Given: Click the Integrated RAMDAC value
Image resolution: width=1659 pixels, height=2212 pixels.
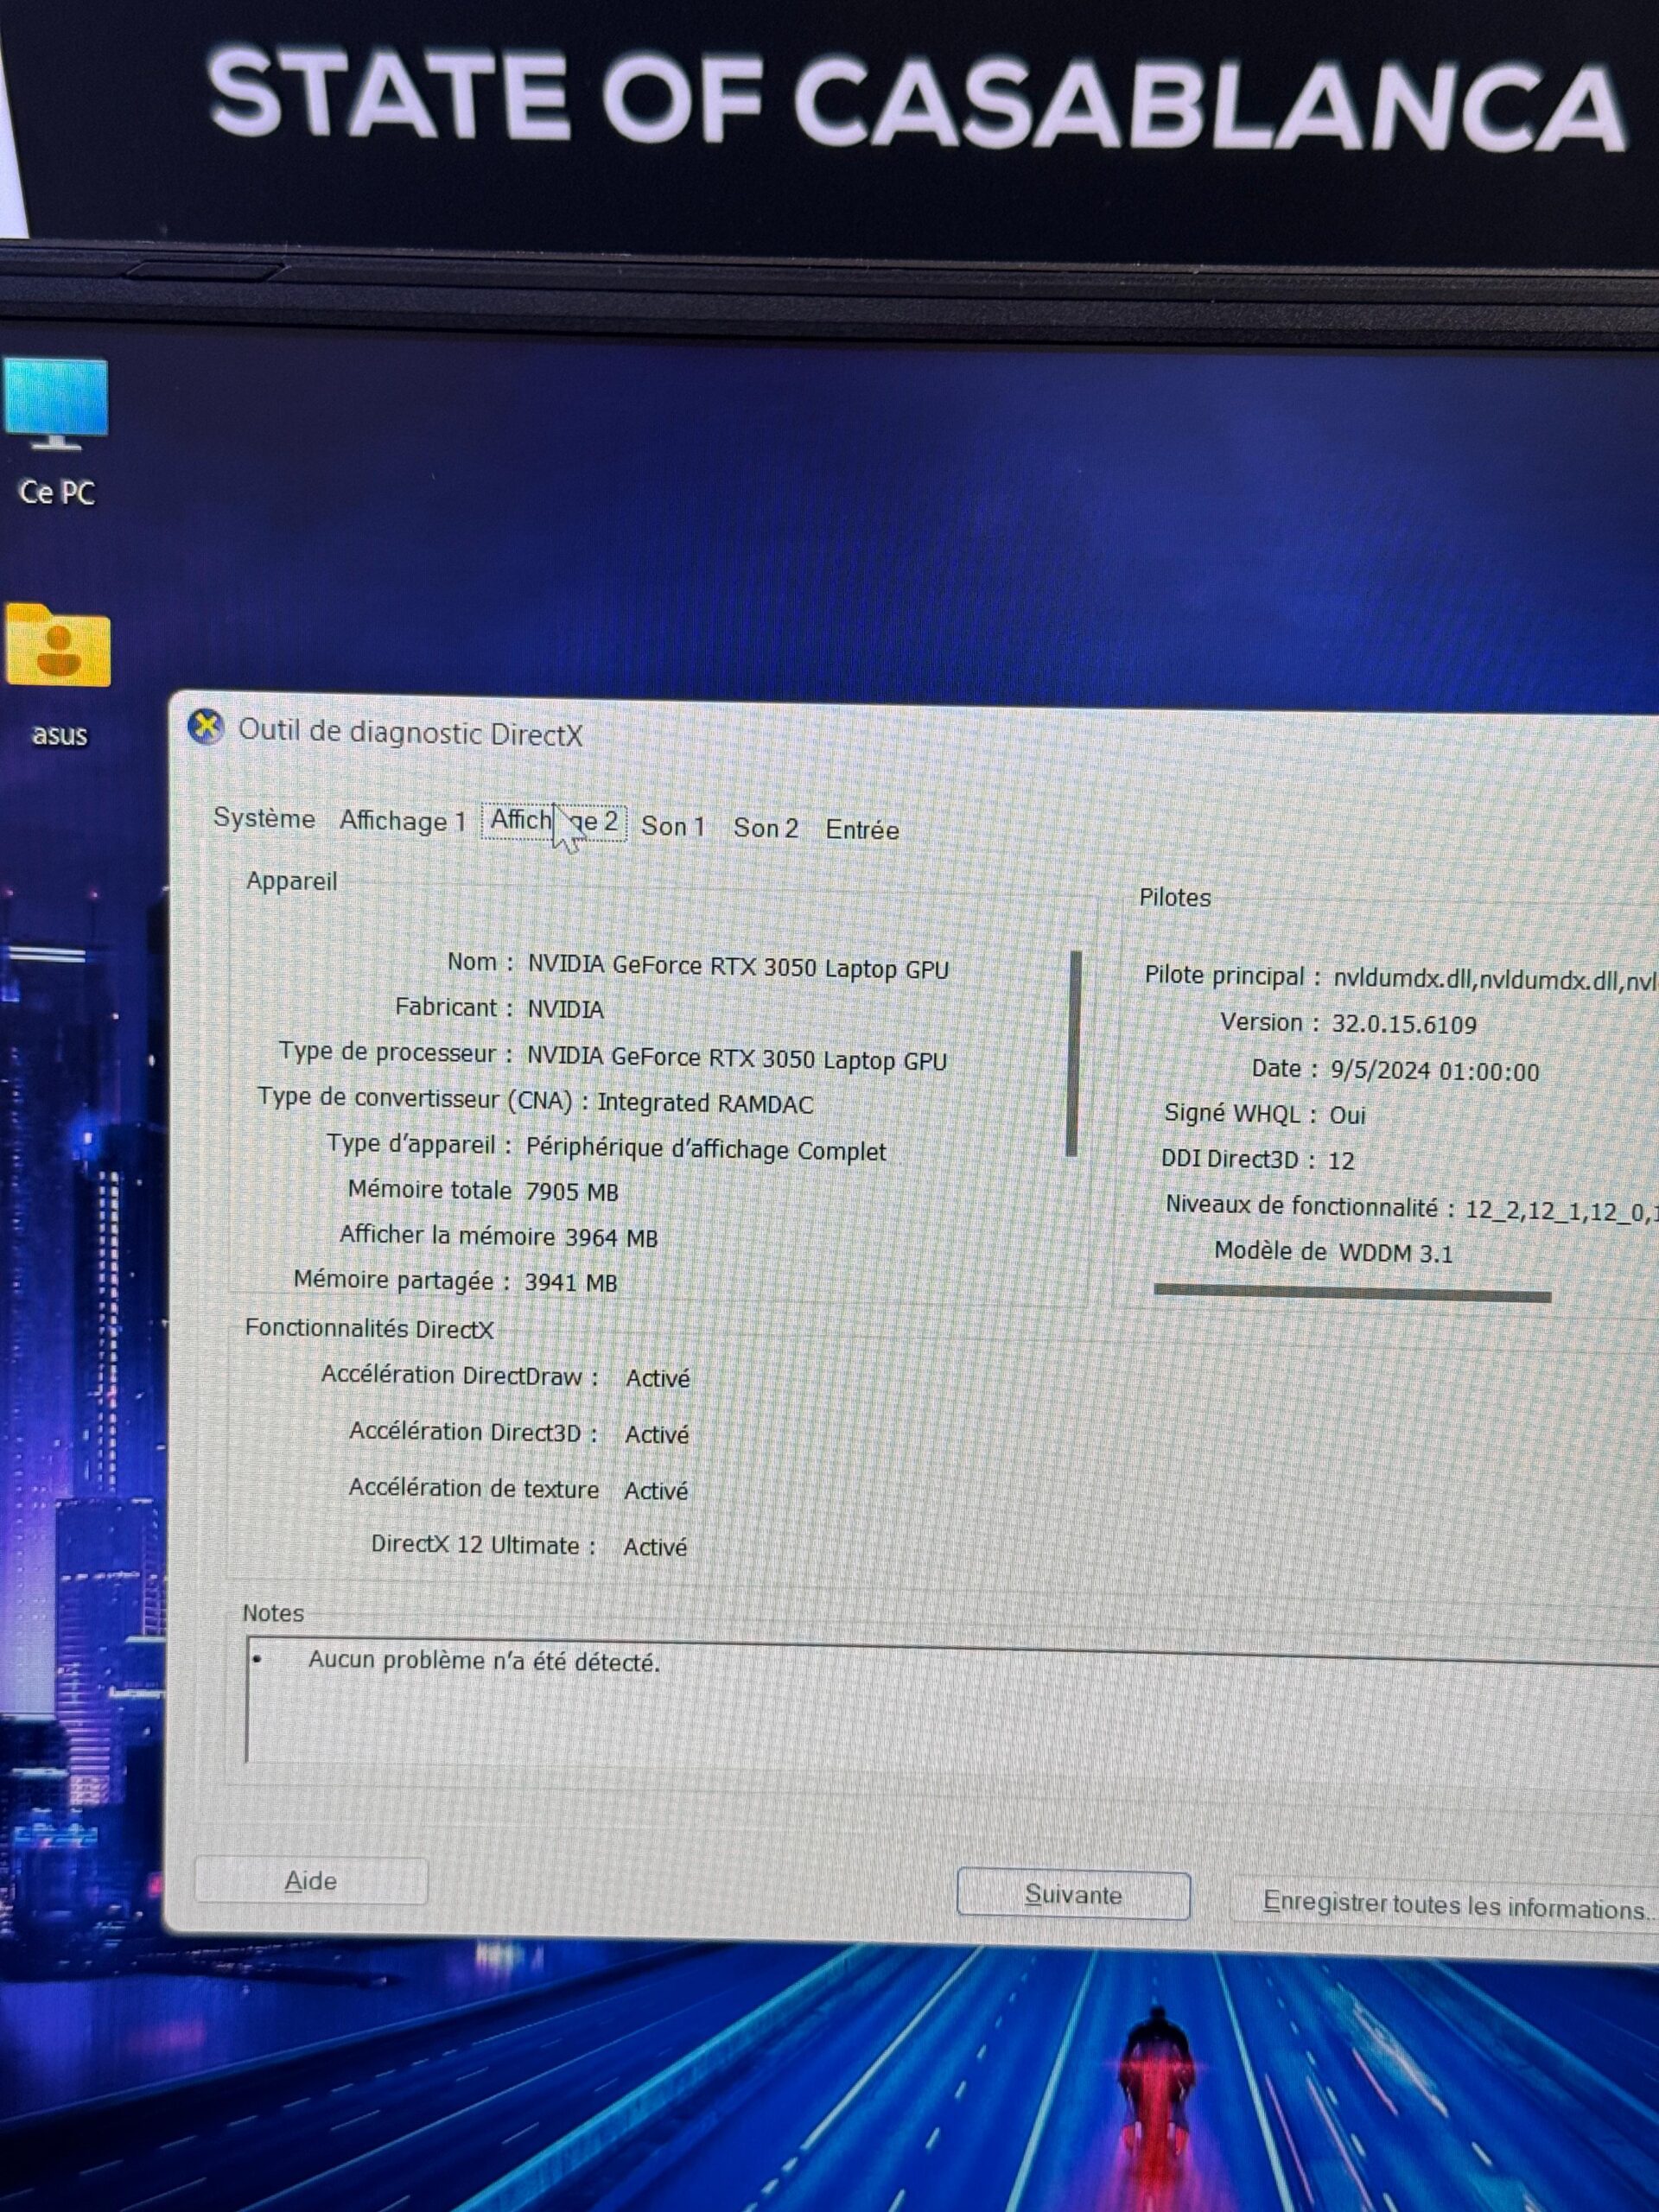Looking at the screenshot, I should (705, 1103).
